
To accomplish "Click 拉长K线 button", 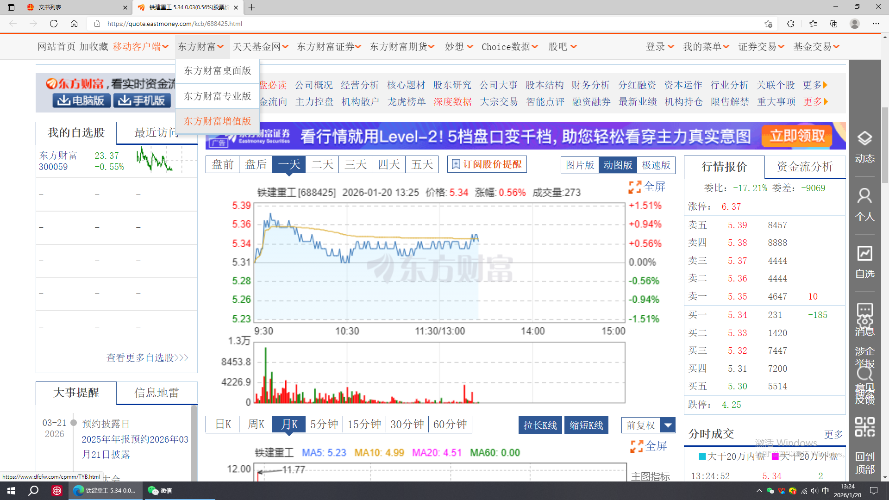I will [x=540, y=425].
